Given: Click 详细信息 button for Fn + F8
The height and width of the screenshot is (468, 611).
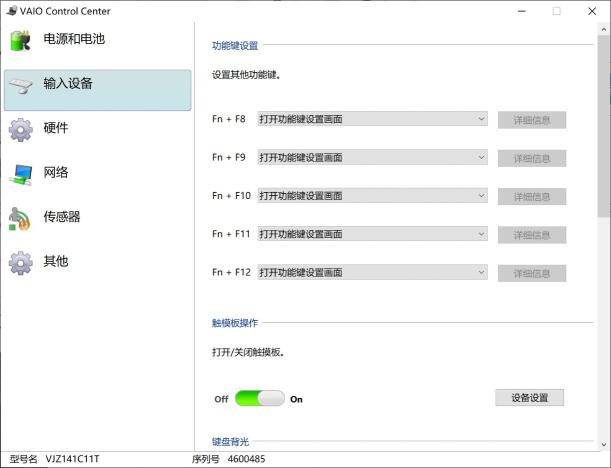Looking at the screenshot, I should [x=532, y=120].
